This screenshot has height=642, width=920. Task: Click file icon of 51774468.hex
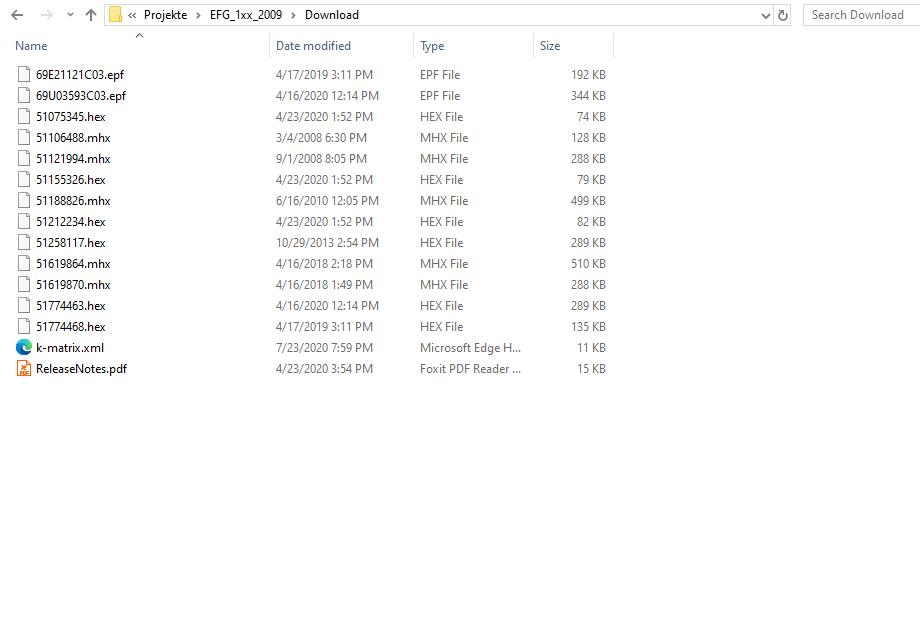click(23, 326)
